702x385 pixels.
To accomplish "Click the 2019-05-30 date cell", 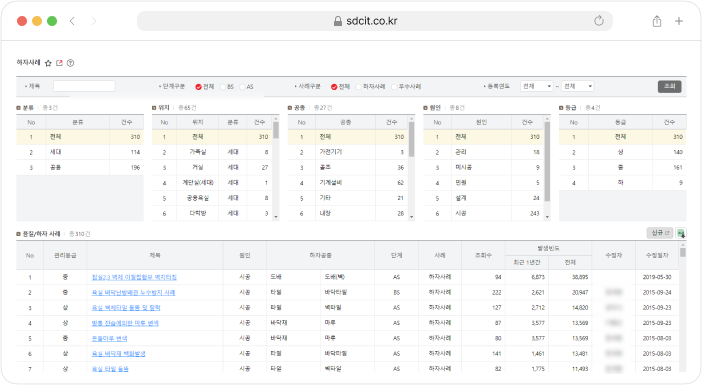I will pos(657,278).
